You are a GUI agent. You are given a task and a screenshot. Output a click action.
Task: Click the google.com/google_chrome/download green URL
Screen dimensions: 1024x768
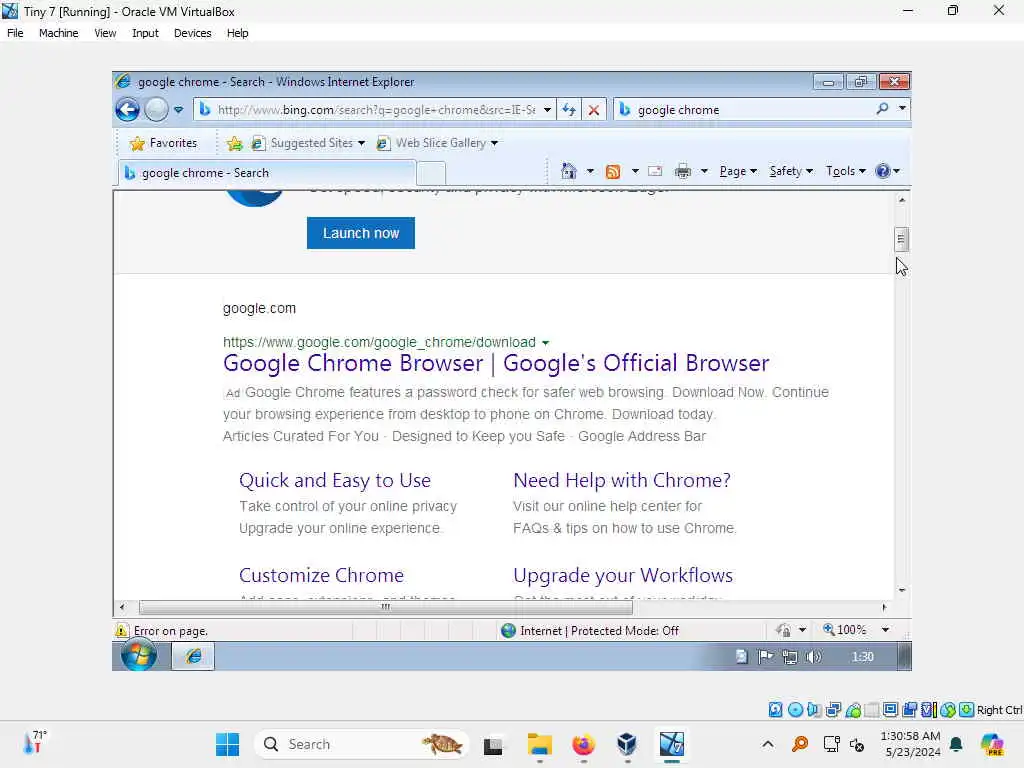click(379, 342)
